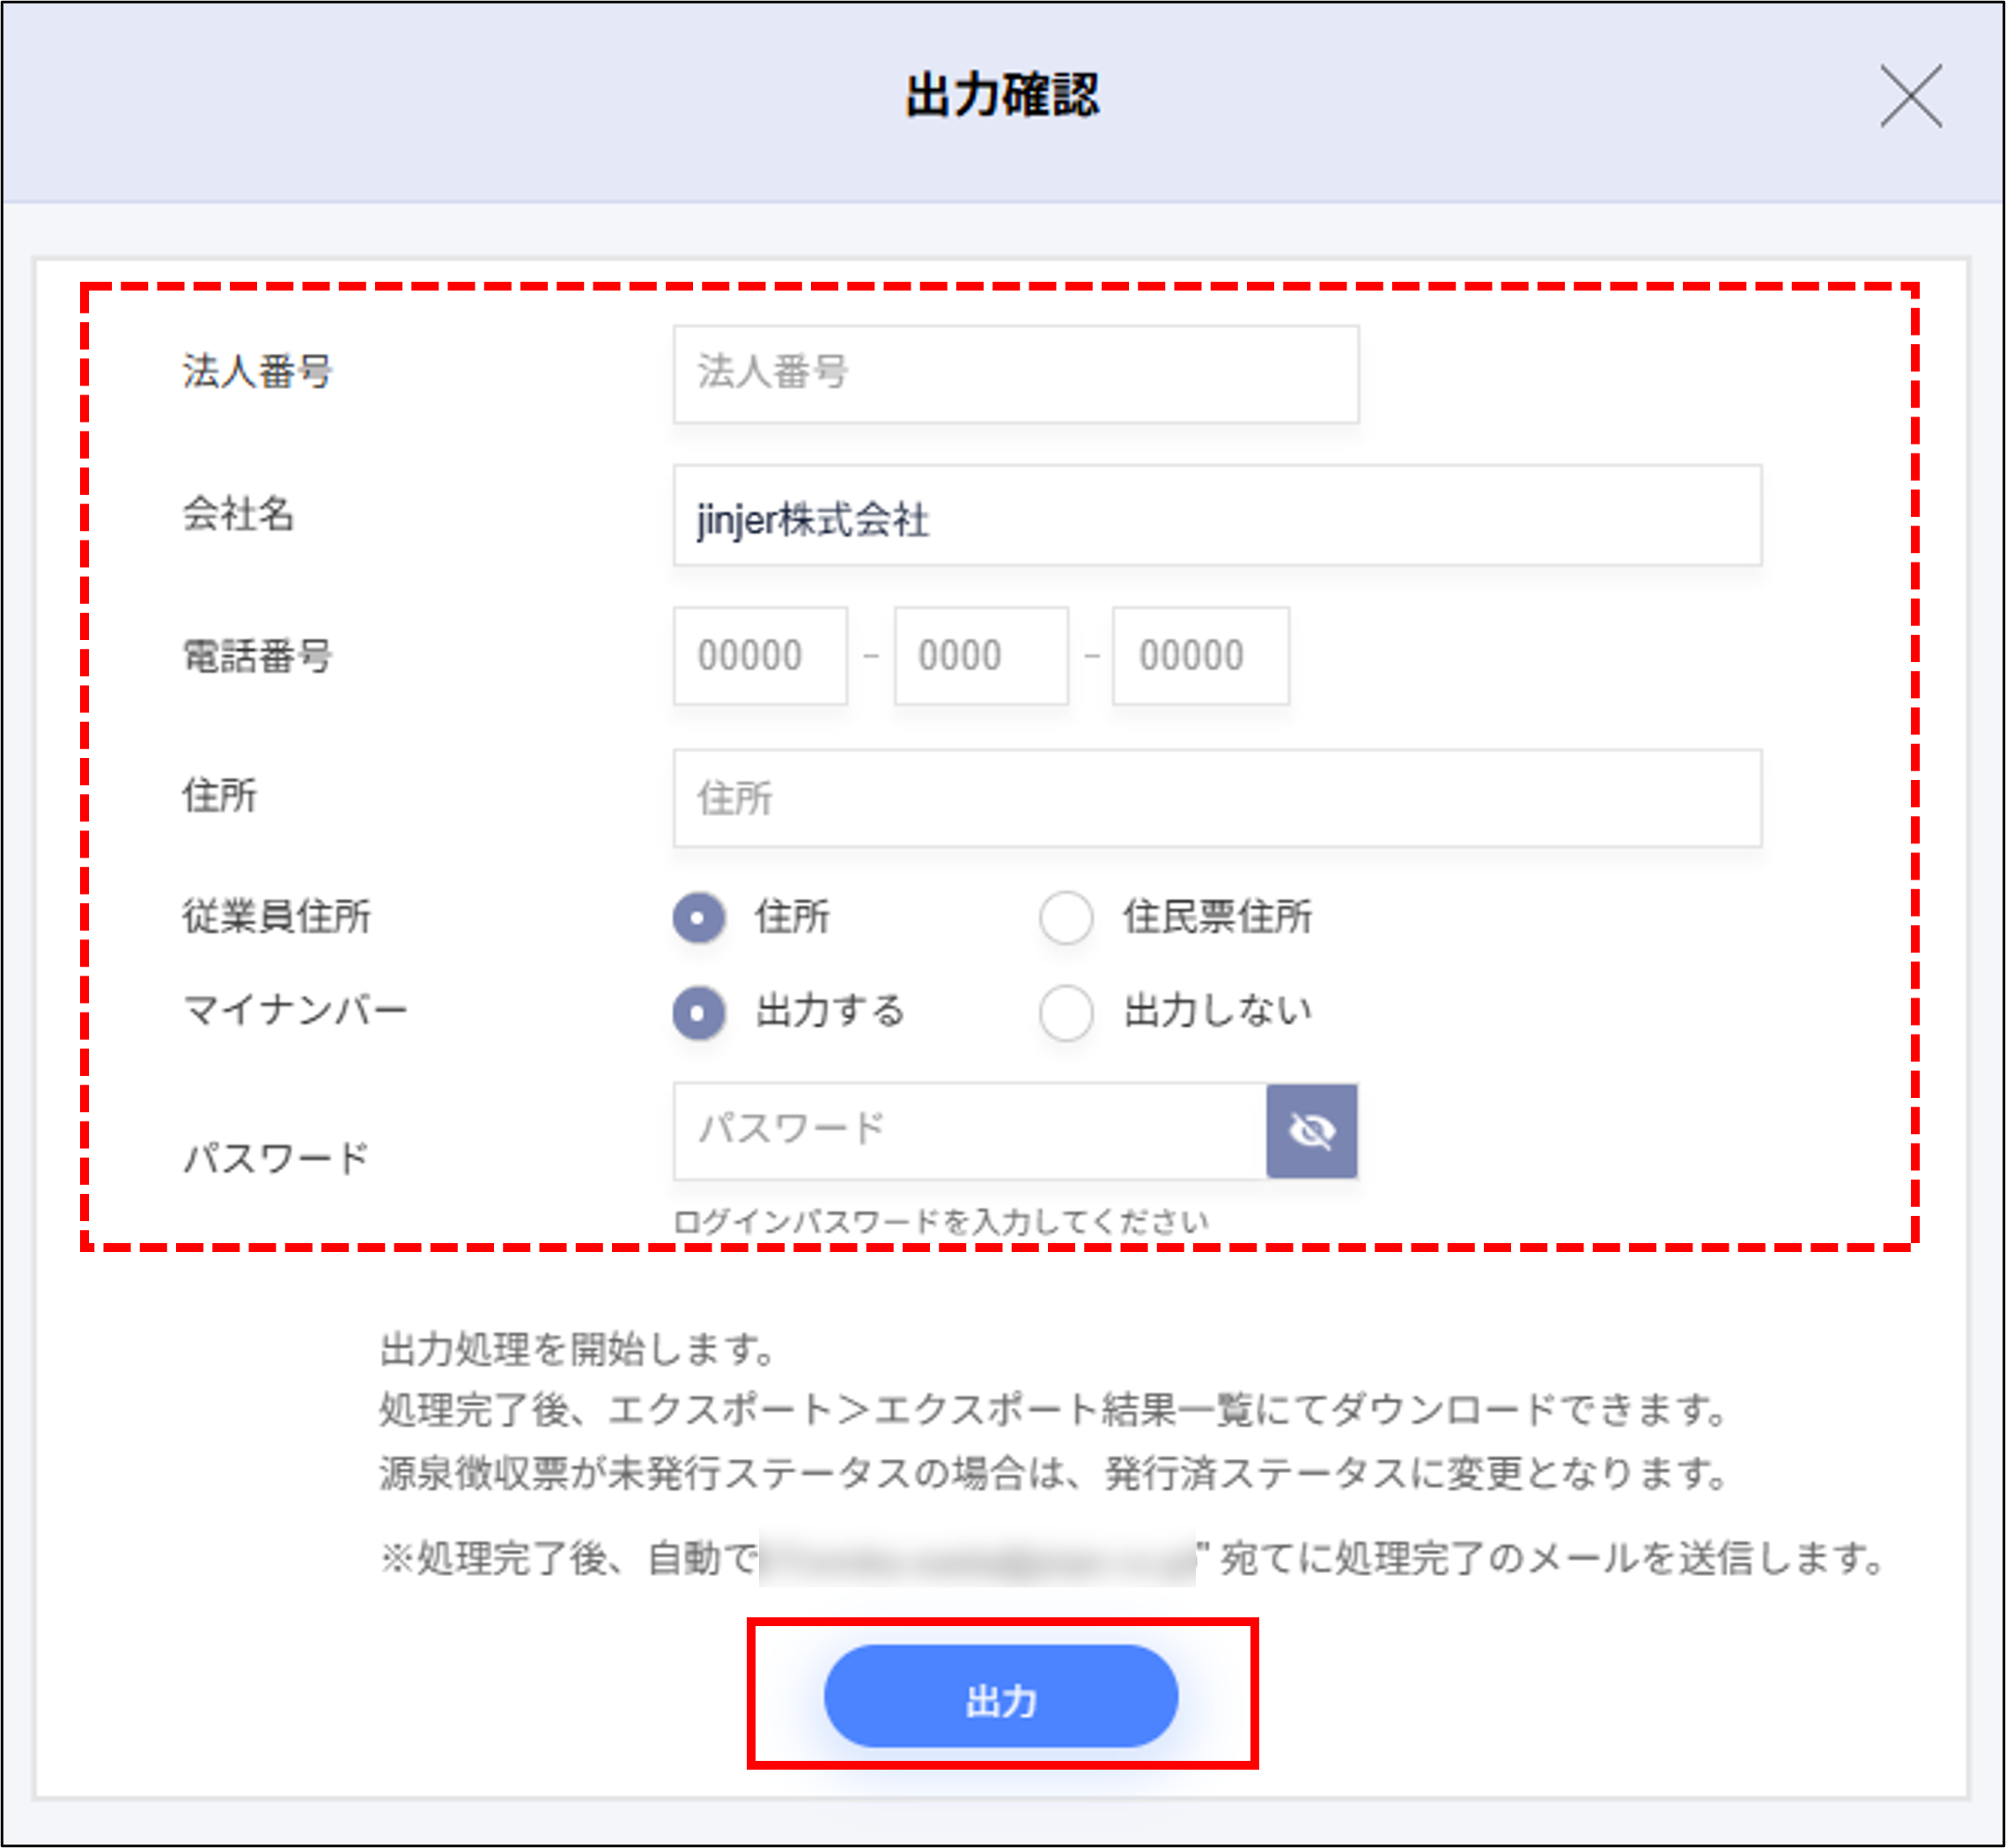
Task: Click the マイナンバー label text
Action: 296,1012
